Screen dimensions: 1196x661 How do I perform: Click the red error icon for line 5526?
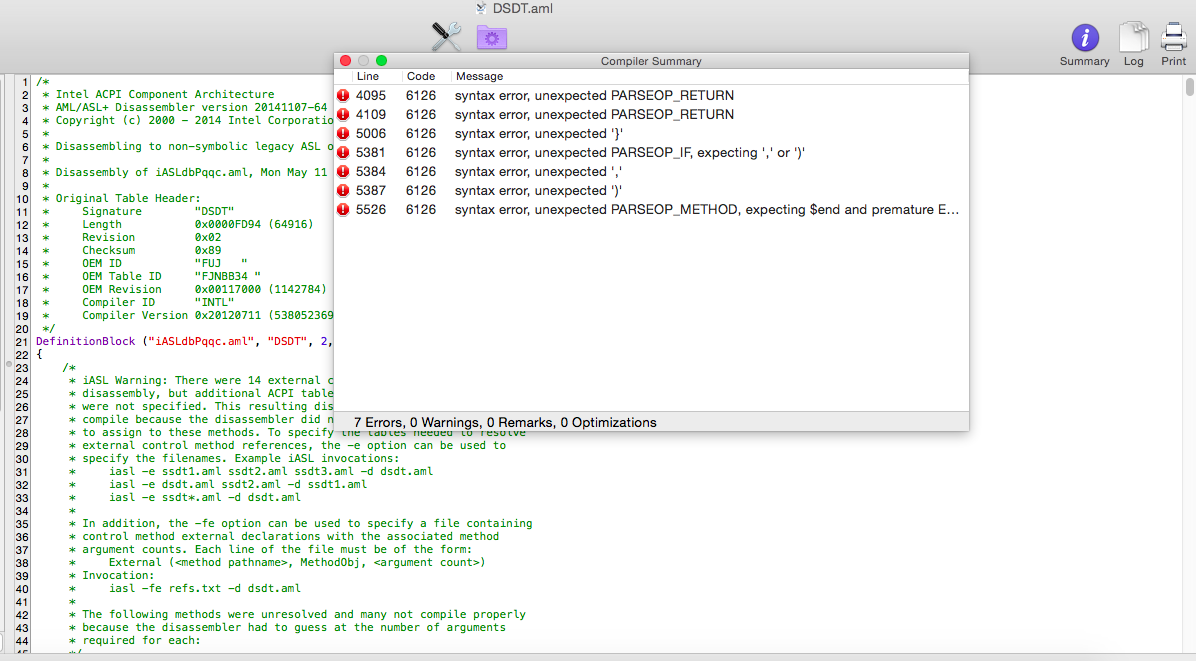343,210
